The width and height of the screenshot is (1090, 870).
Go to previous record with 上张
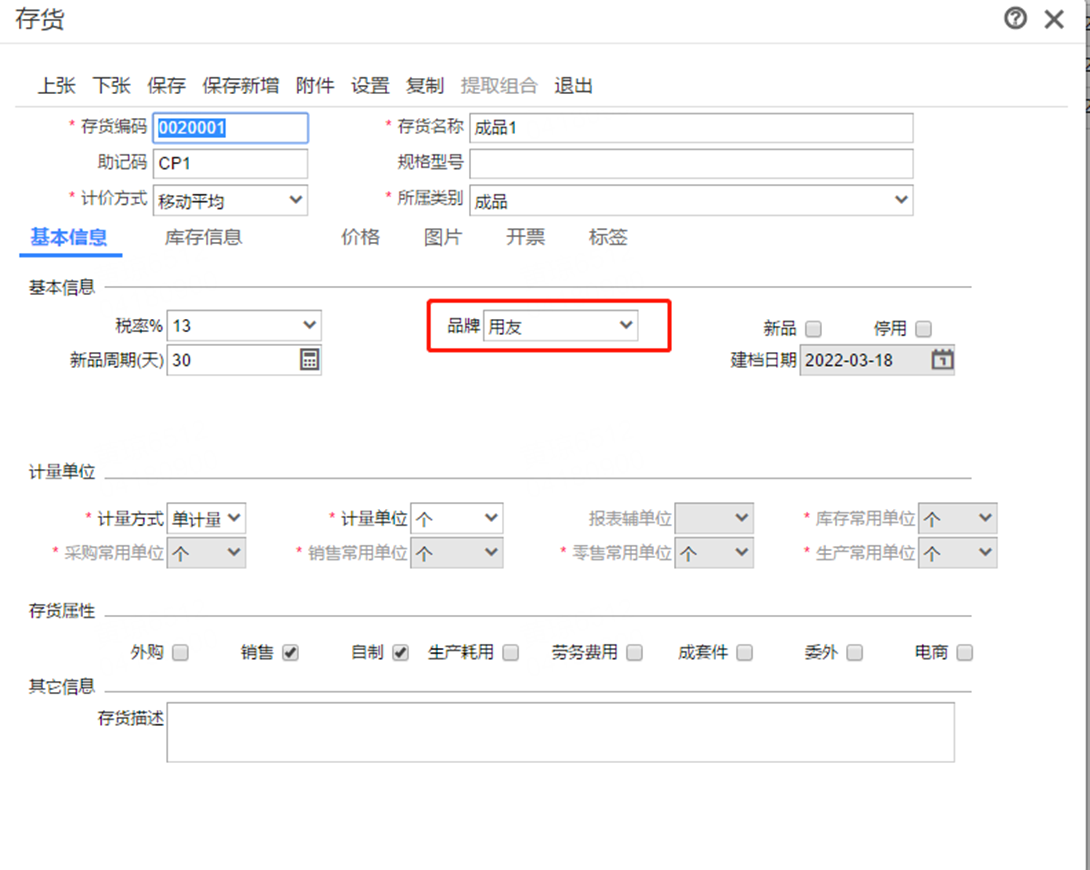(x=56, y=85)
